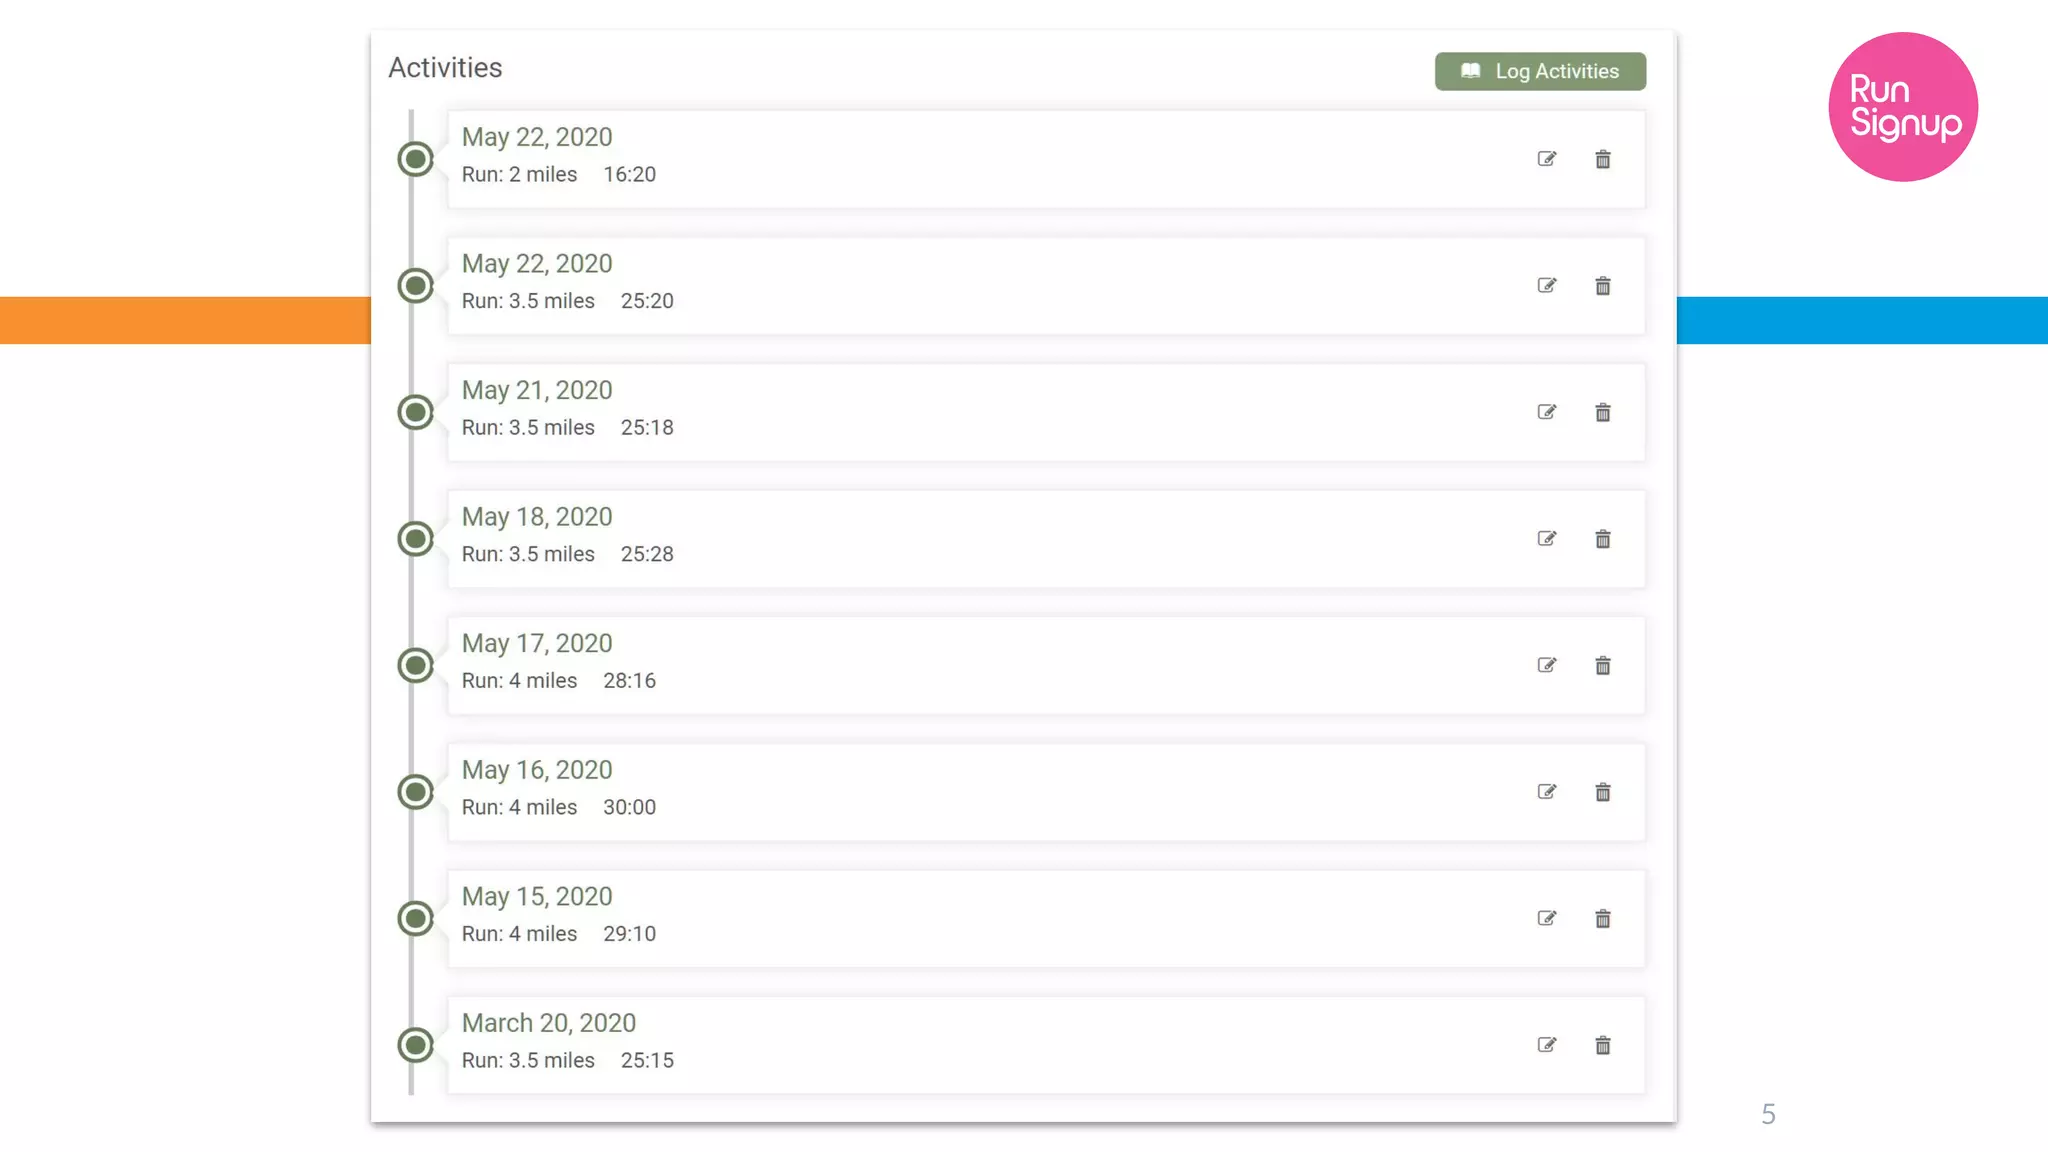This screenshot has width=2048, height=1152.
Task: Delete the May 15 29:10 run
Action: [x=1603, y=918]
